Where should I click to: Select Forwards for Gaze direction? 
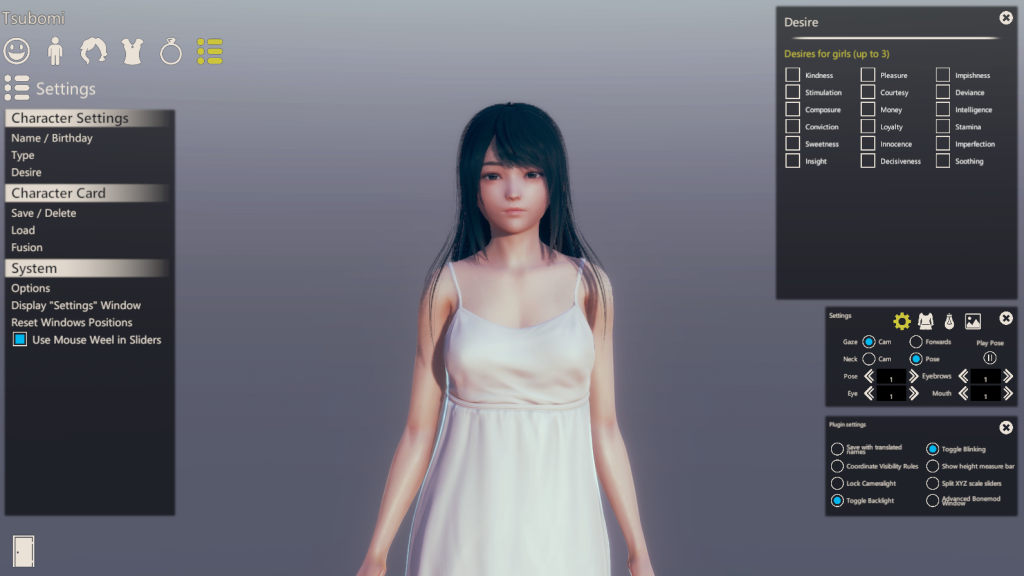[916, 342]
